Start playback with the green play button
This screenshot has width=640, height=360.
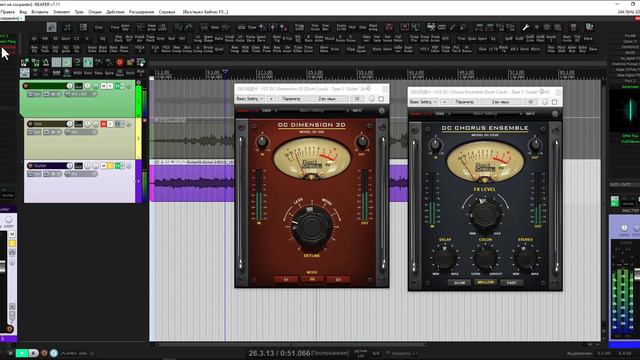coord(22,353)
